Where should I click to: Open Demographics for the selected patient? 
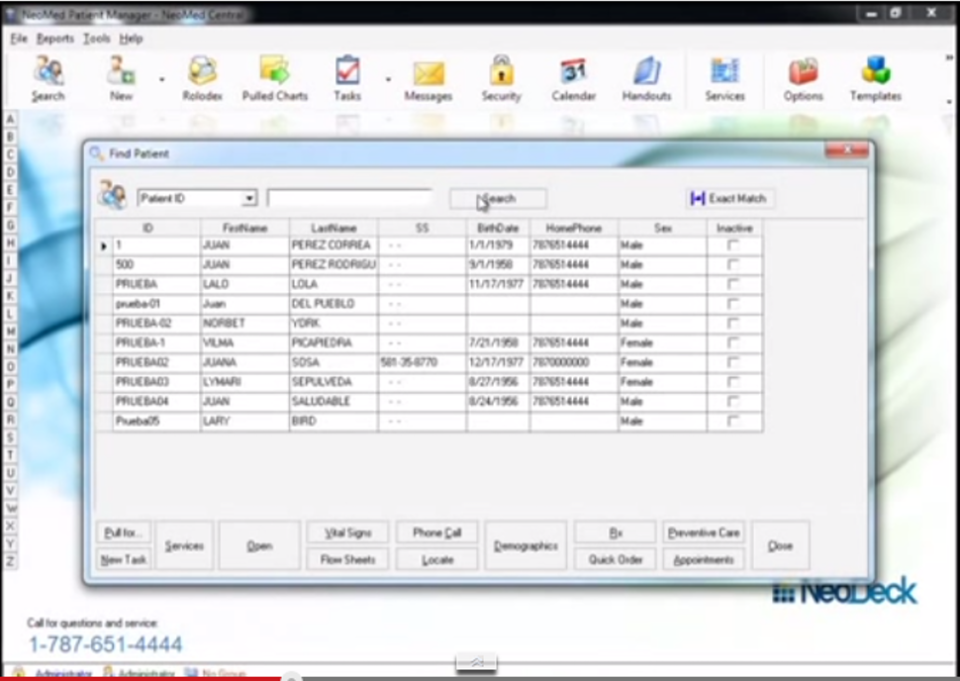click(526, 545)
